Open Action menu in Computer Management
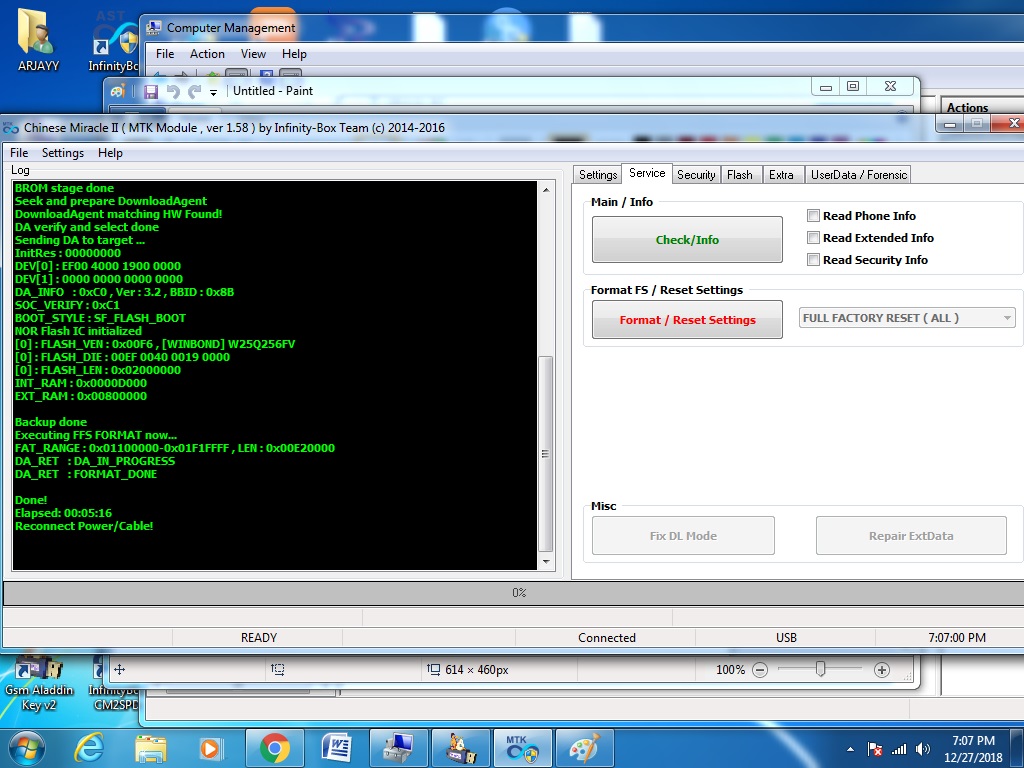Viewport: 1024px width, 768px height. tap(207, 54)
